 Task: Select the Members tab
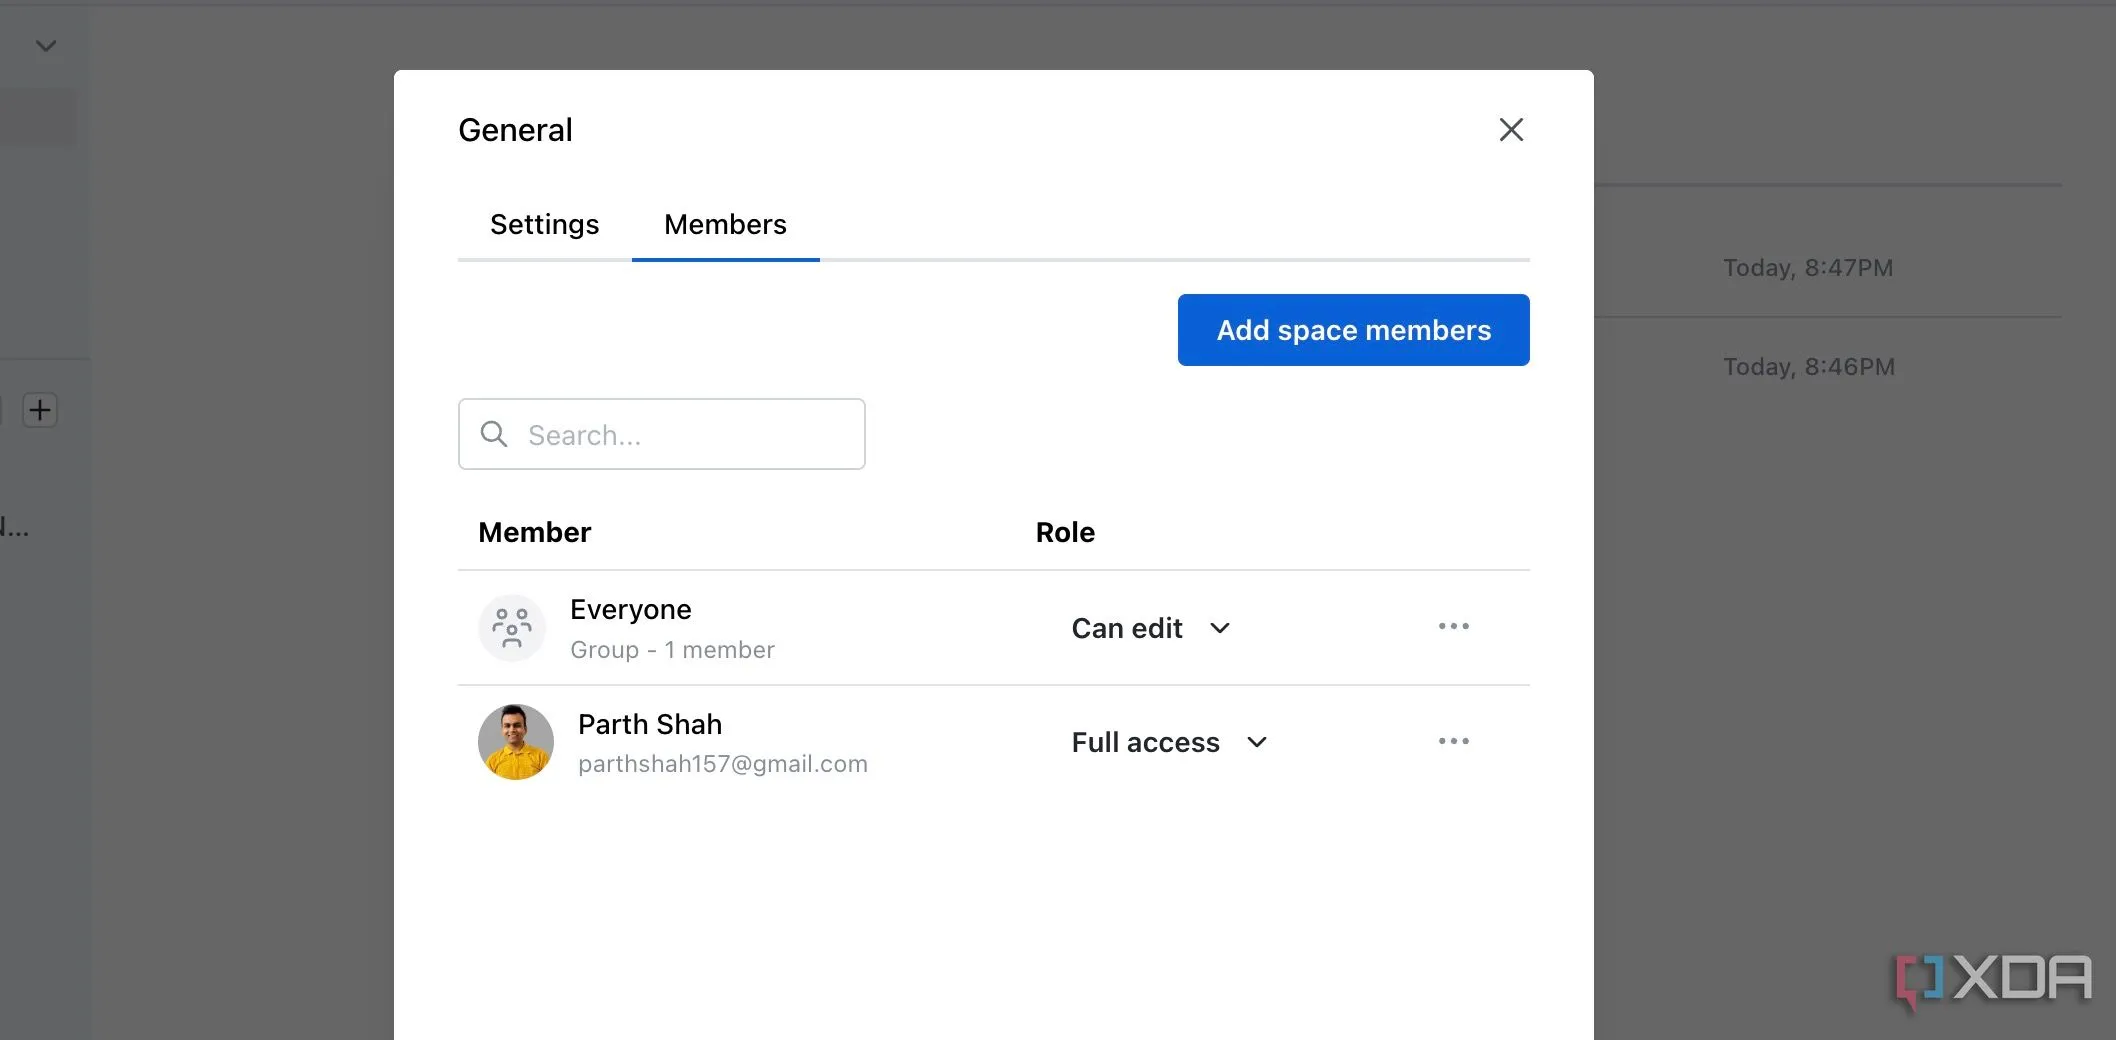tap(725, 225)
